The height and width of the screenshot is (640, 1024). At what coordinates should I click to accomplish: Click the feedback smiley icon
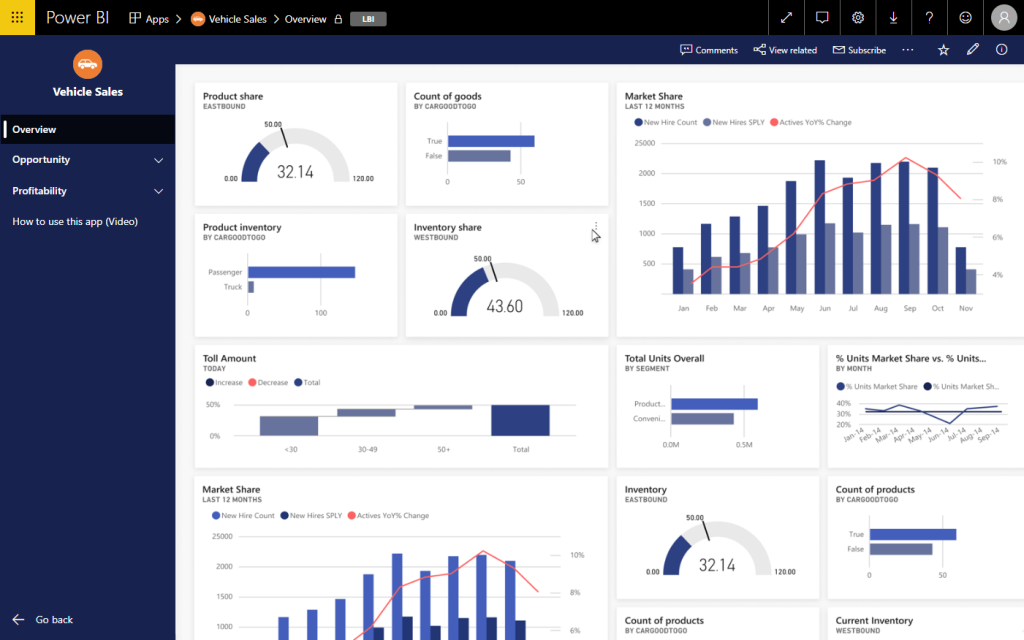(965, 18)
